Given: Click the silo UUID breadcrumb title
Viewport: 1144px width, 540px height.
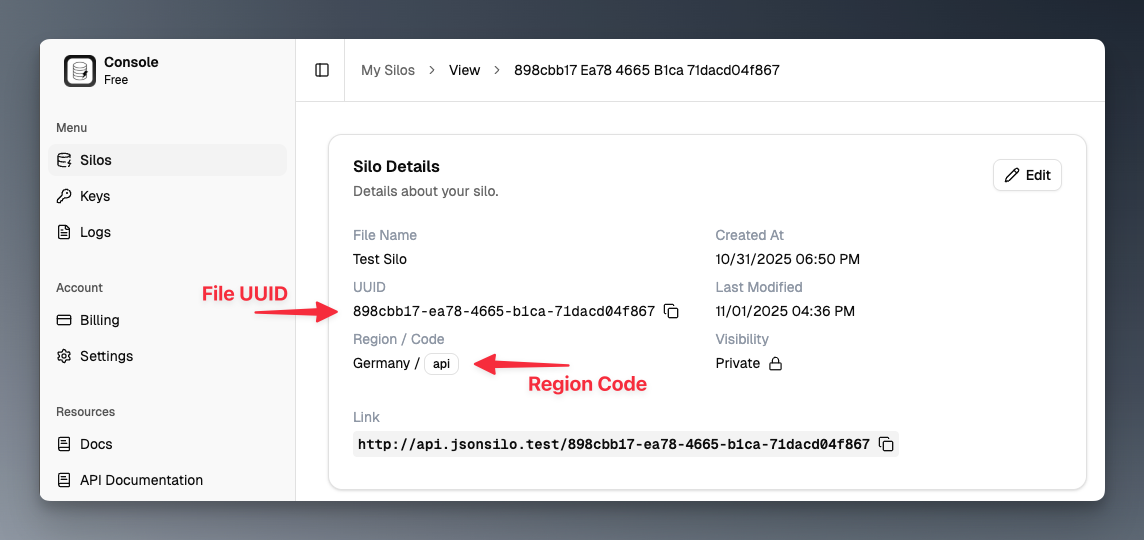Looking at the screenshot, I should [647, 70].
